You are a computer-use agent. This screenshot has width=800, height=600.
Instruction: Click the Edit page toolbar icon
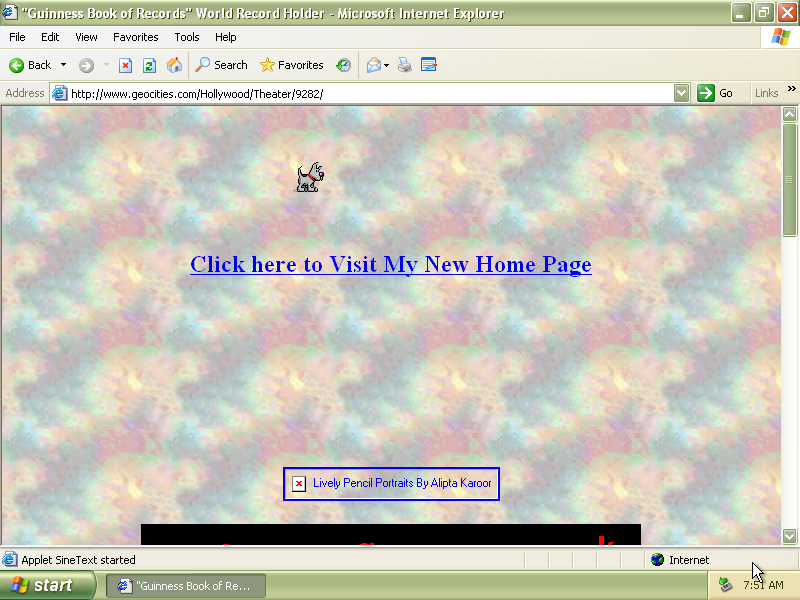pyautogui.click(x=429, y=65)
